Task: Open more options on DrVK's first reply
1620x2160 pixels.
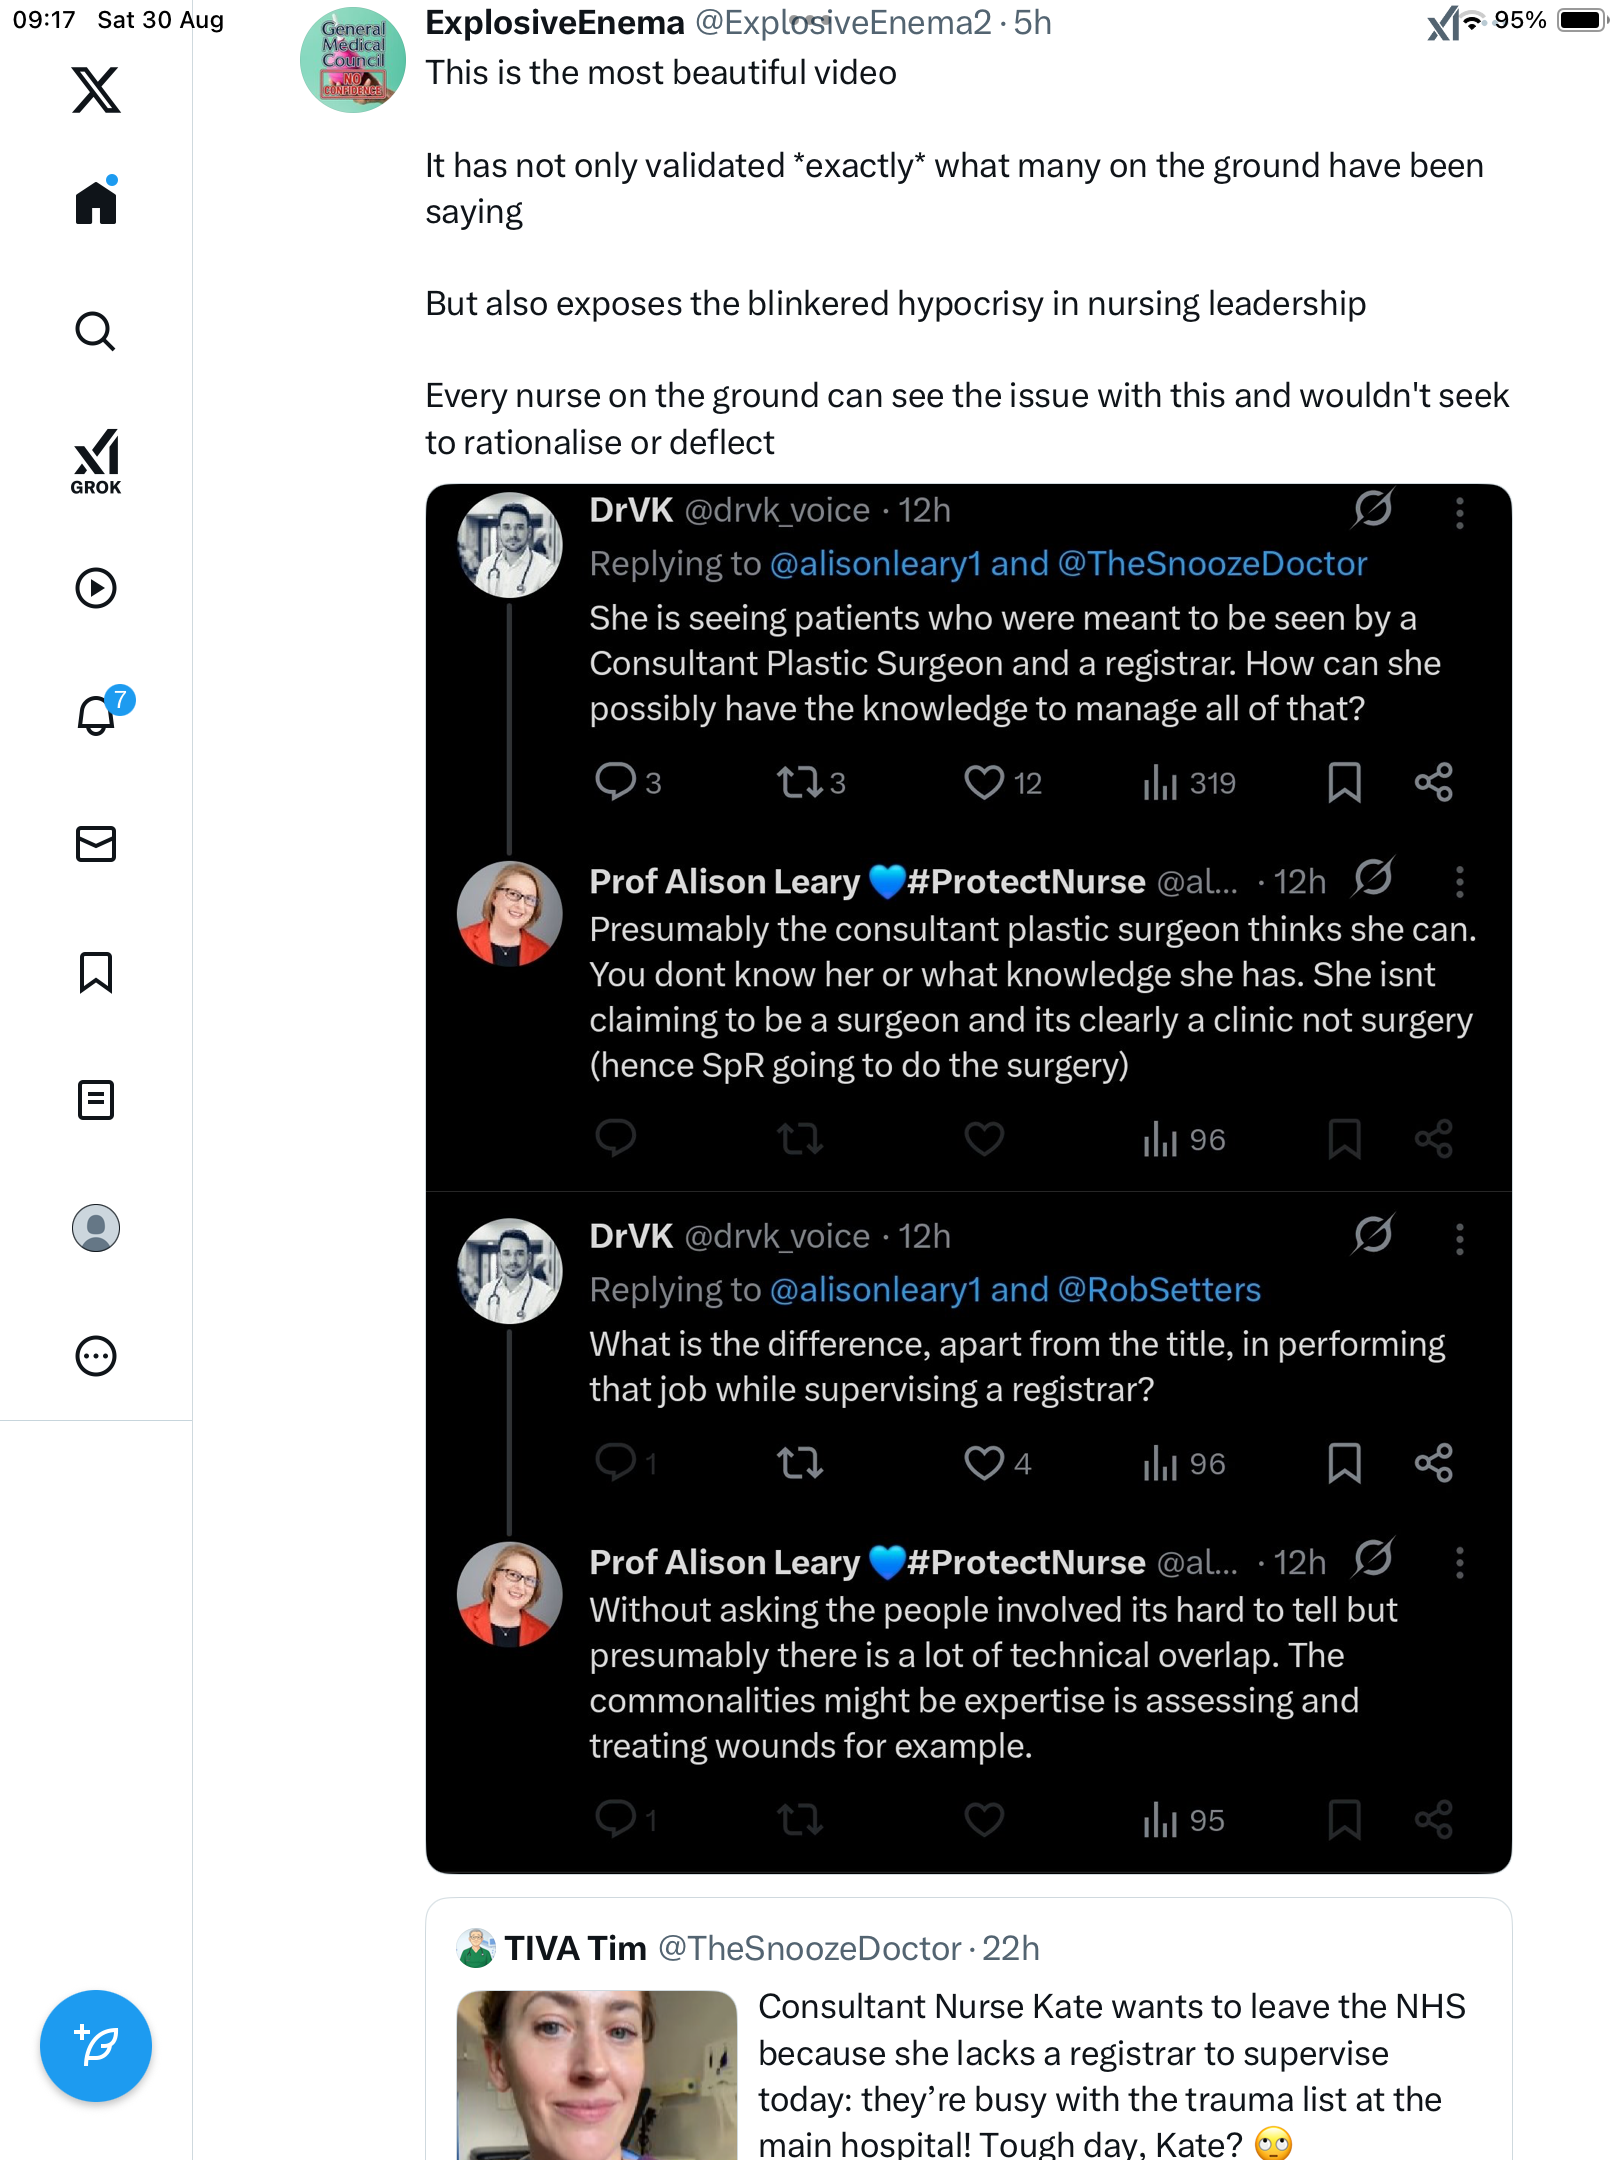Action: point(1460,513)
